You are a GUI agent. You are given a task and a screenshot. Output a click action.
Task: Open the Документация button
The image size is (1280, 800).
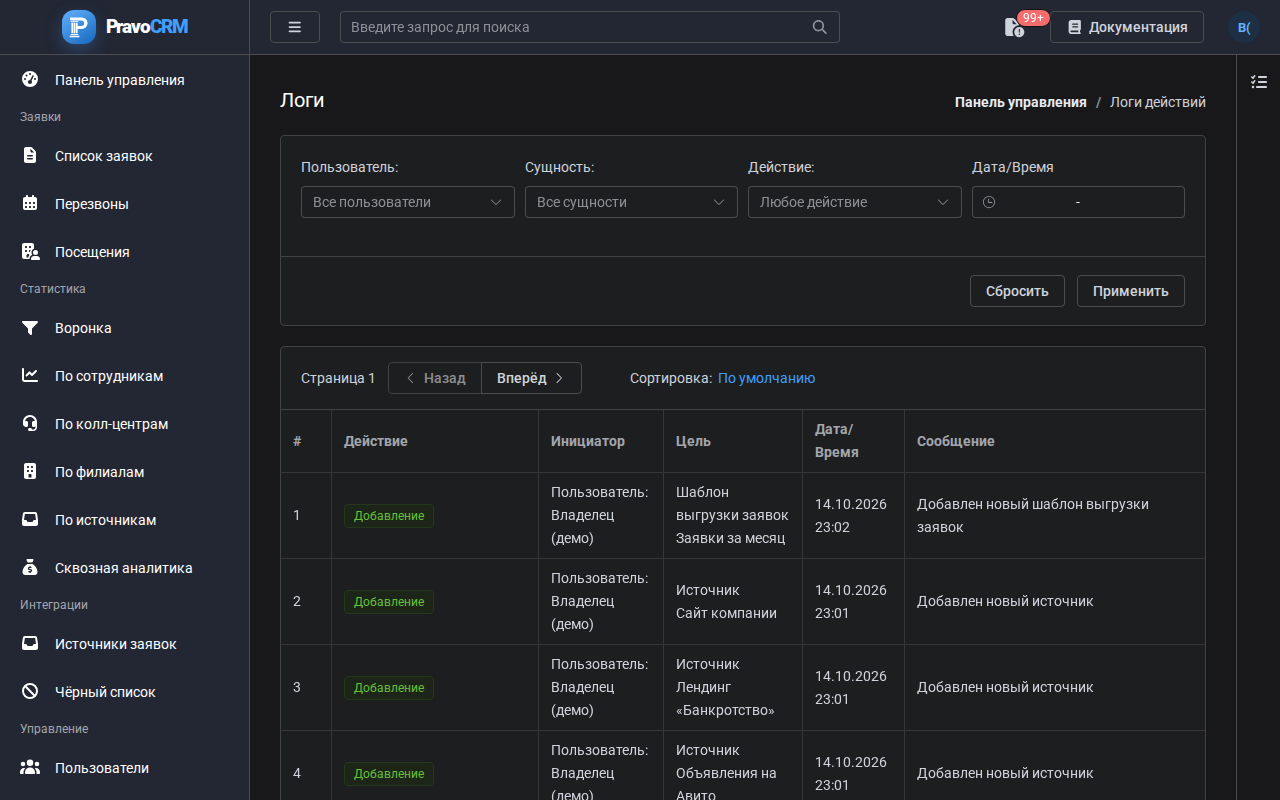pos(1127,27)
